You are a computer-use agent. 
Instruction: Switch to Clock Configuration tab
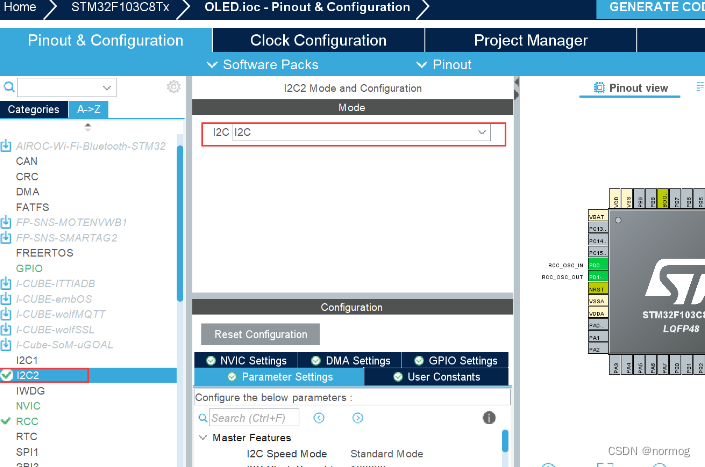(x=318, y=40)
